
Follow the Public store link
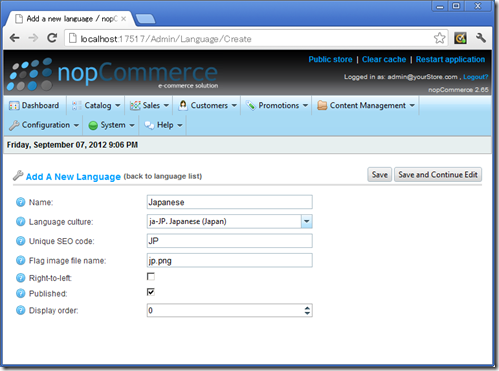330,60
